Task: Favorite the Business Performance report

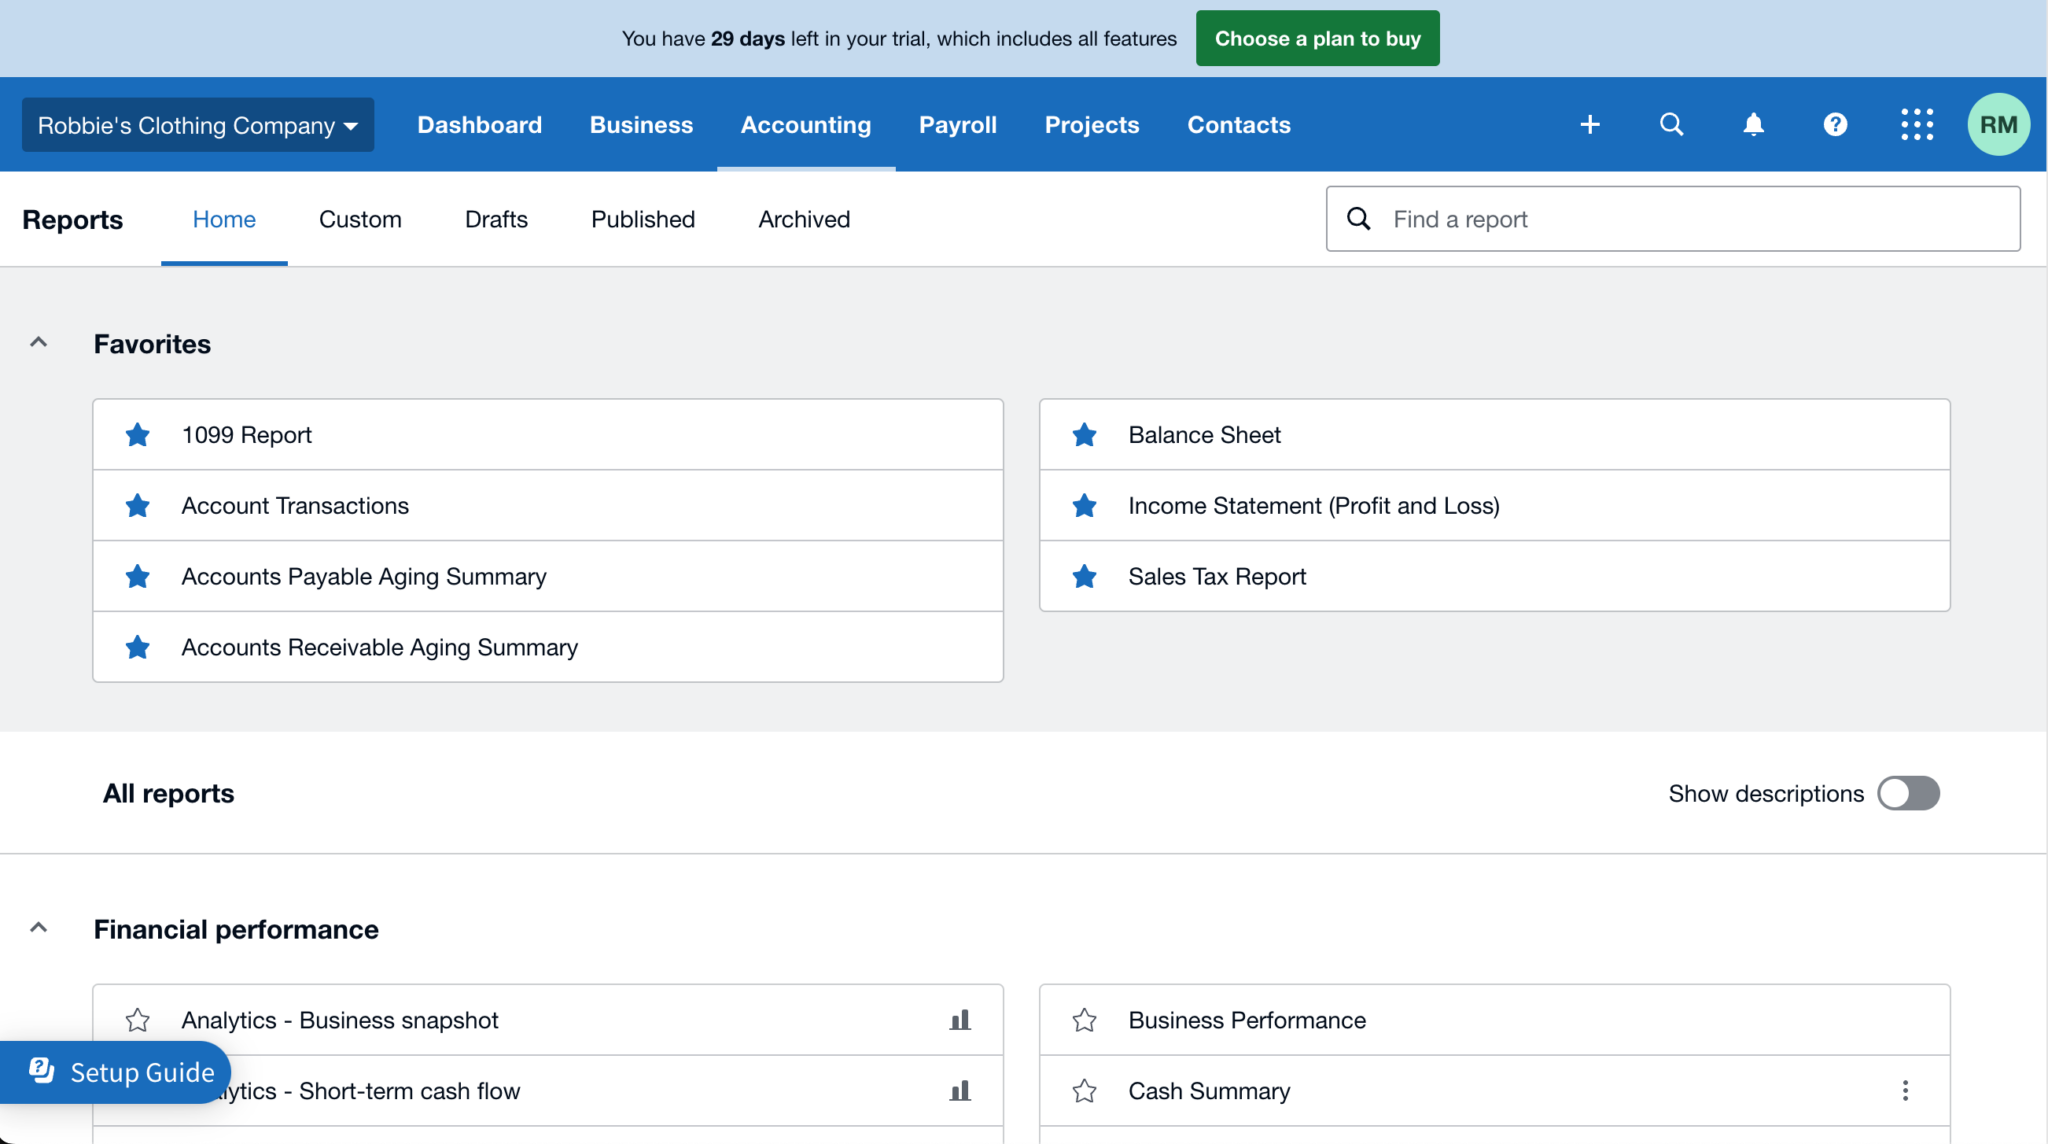Action: (1084, 1019)
